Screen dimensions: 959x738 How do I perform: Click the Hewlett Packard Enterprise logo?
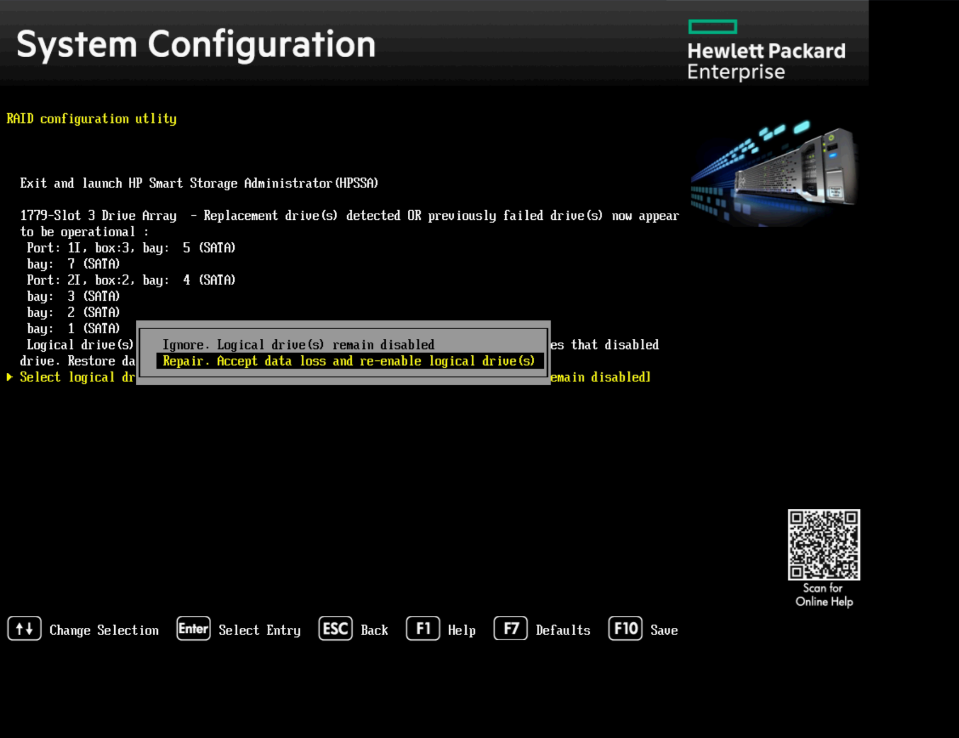[766, 50]
